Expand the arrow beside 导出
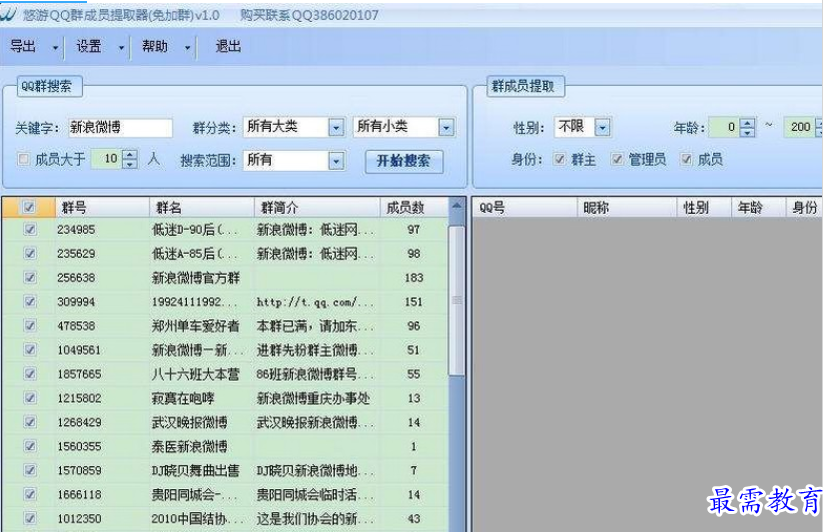This screenshot has width=831, height=532. click(x=55, y=48)
